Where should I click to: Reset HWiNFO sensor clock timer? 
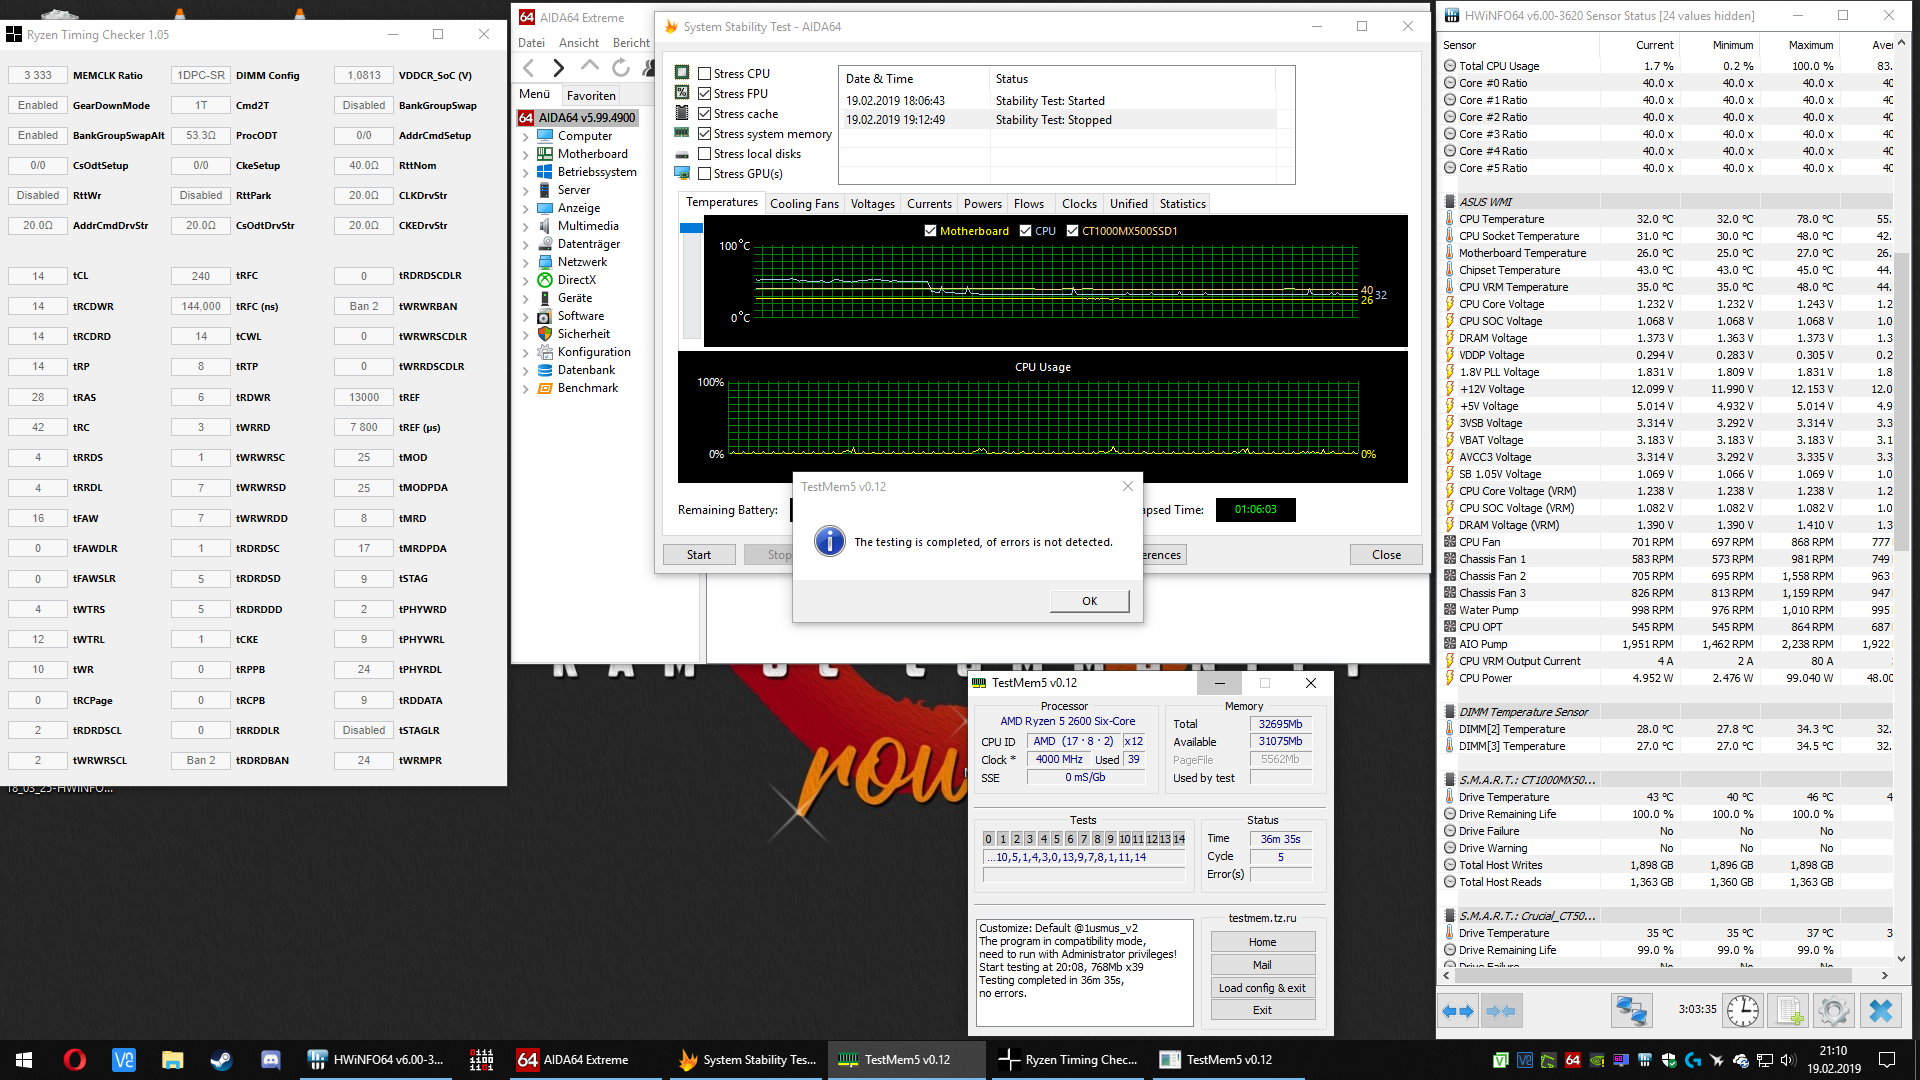coord(1742,1011)
